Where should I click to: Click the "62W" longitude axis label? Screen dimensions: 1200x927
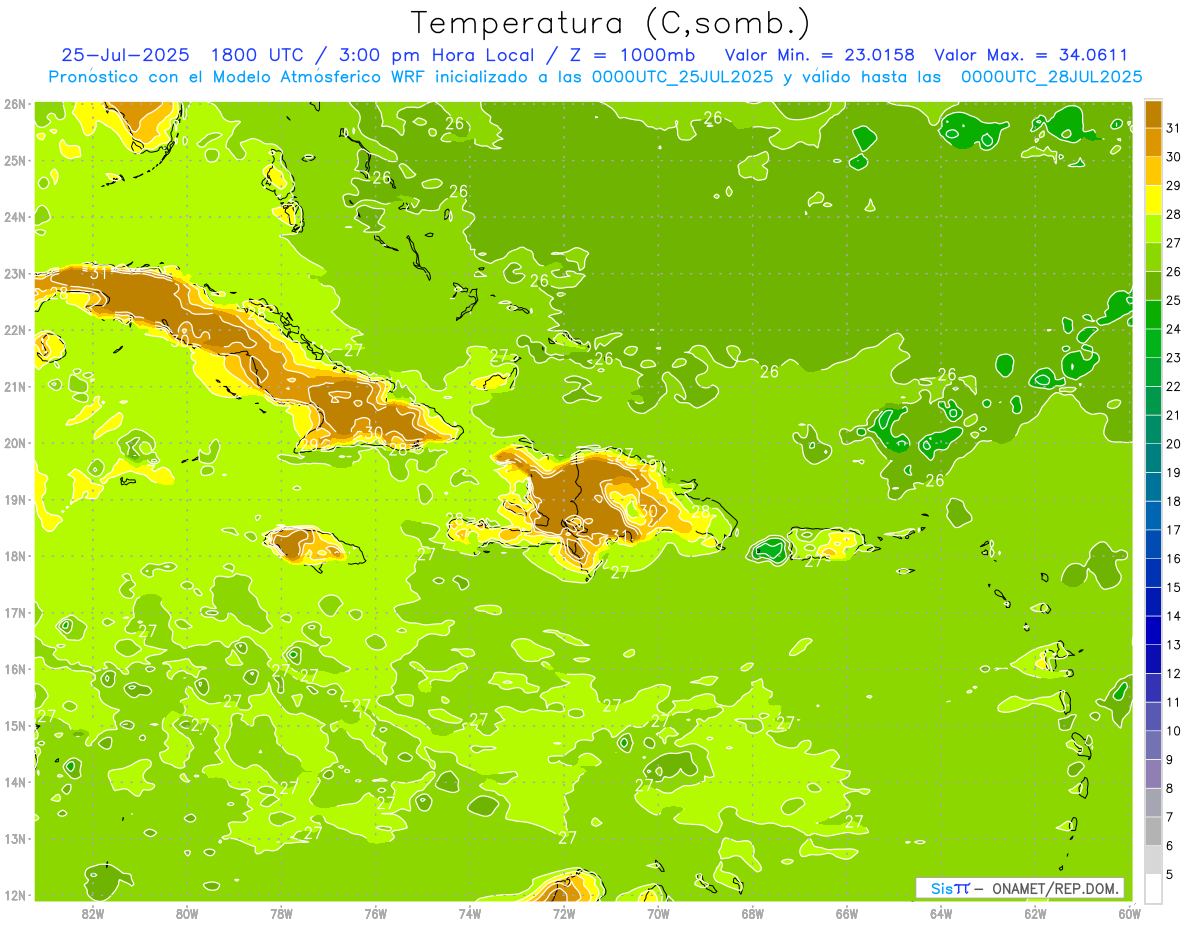pyautogui.click(x=1036, y=913)
